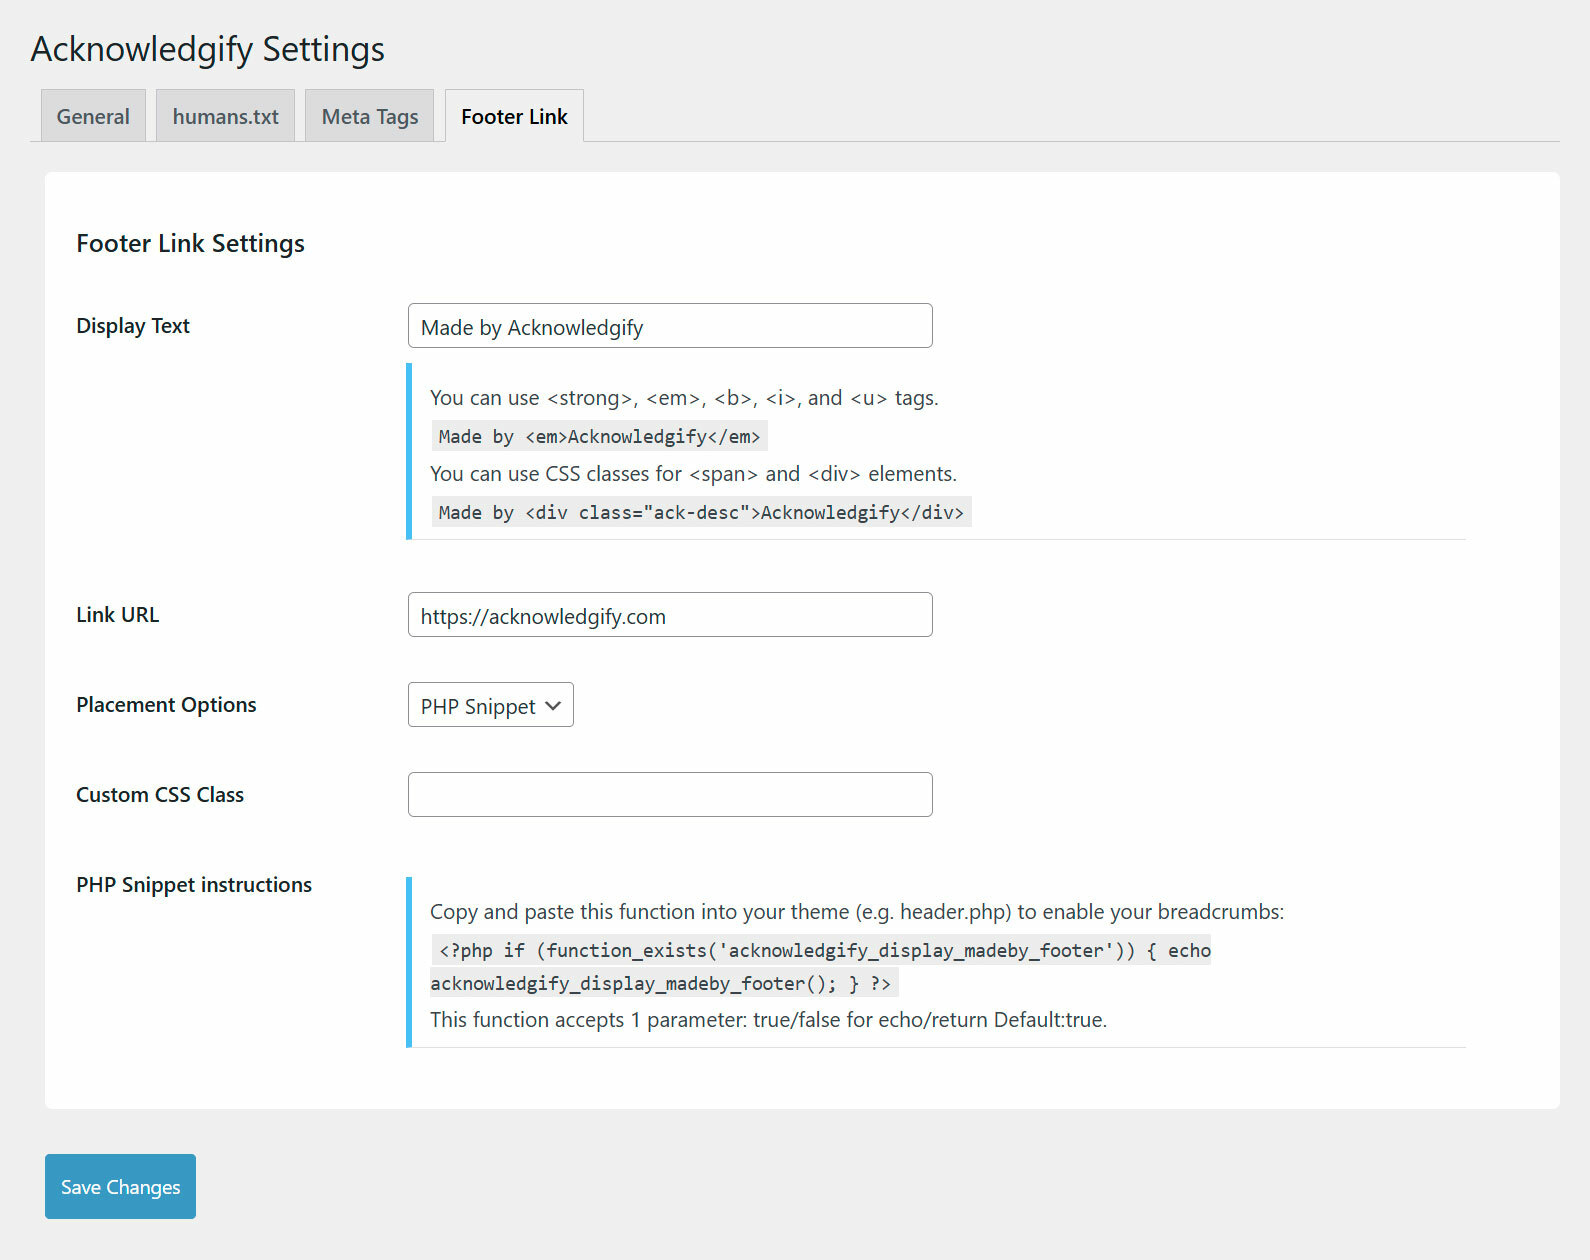Click the Custom CSS Class label
The image size is (1590, 1260).
[x=160, y=795]
